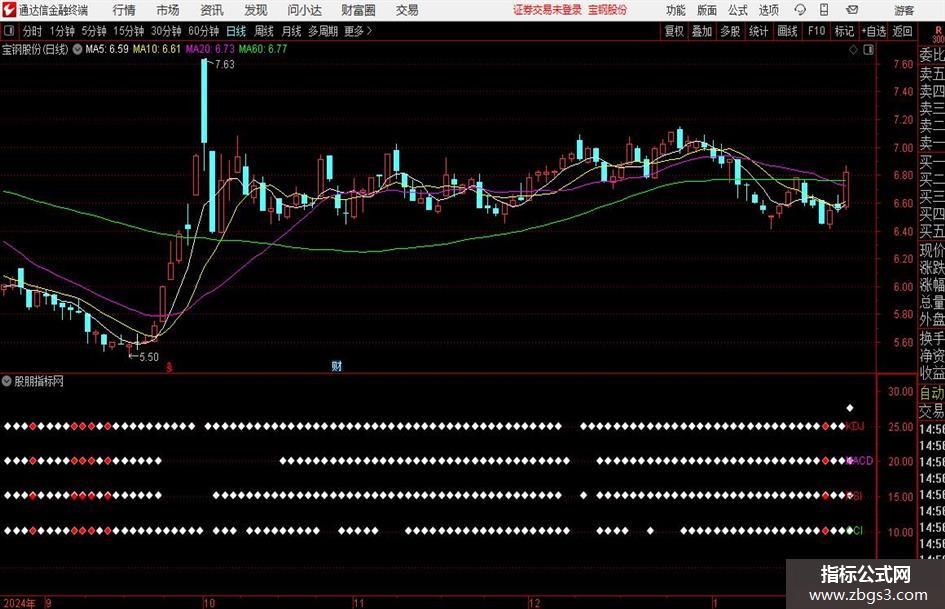Viewport: 945px width, 609px height.
Task: Click the diamond icon at chart's upper right
Action: (x=853, y=50)
